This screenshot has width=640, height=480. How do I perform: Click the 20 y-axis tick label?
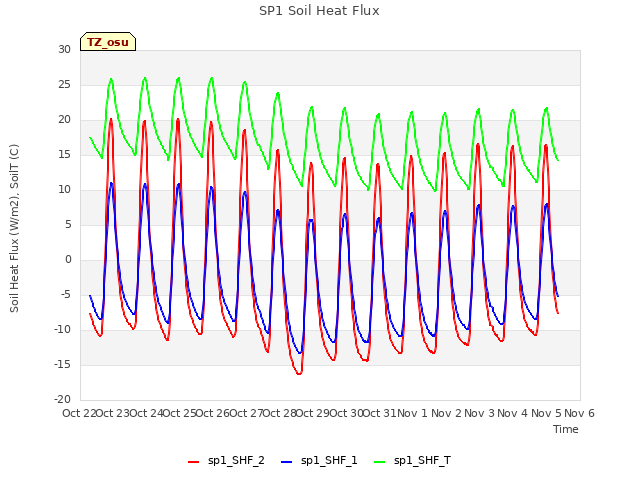(x=64, y=120)
